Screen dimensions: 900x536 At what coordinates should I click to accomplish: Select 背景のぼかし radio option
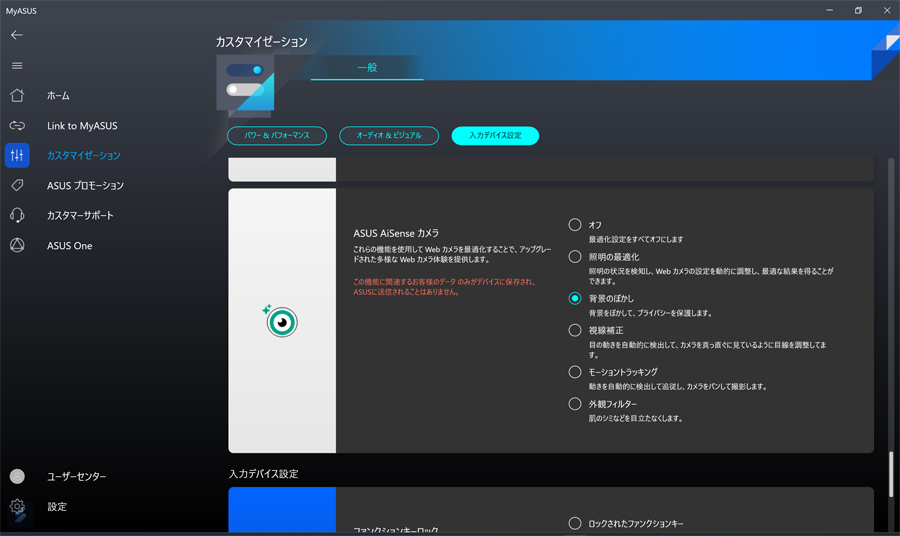(x=575, y=298)
